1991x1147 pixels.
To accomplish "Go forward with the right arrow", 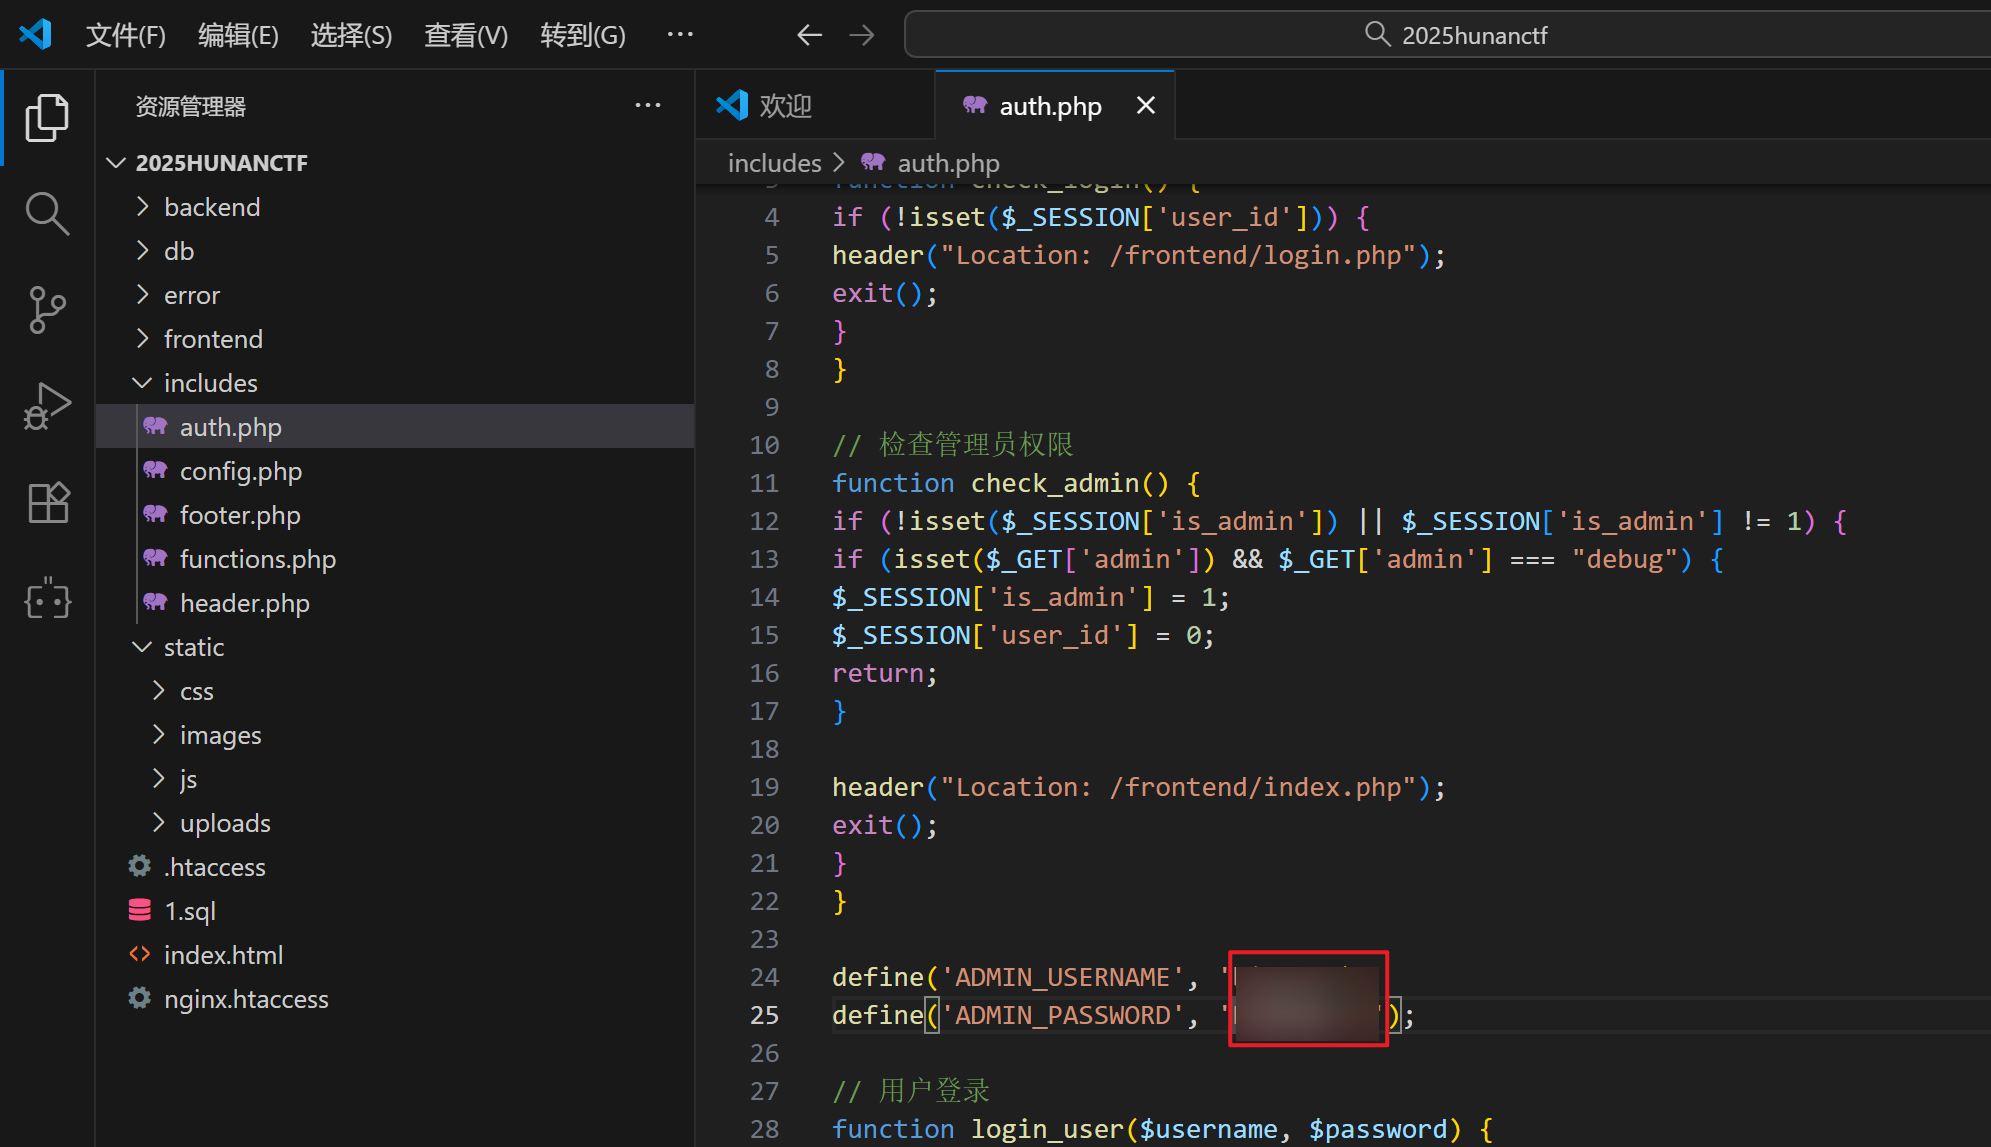I will pyautogui.click(x=861, y=36).
